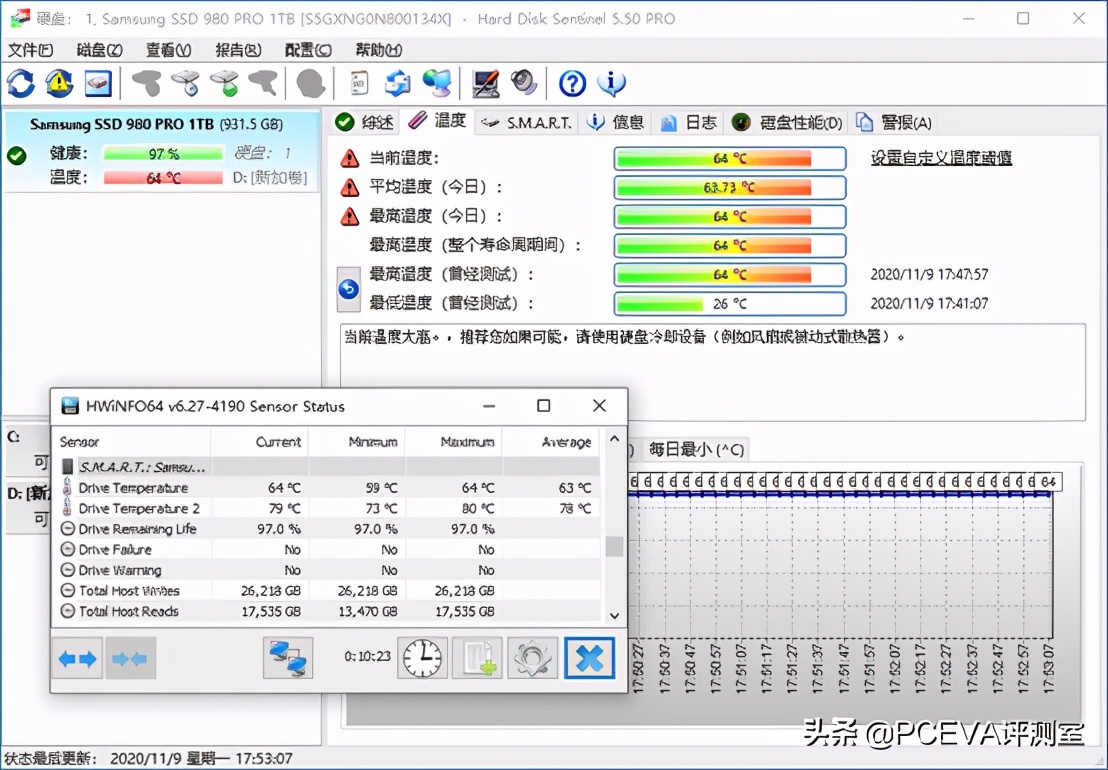Open the network/remote monitoring toolbar icon
Screen dimensions: 1108x770
(x=437, y=83)
